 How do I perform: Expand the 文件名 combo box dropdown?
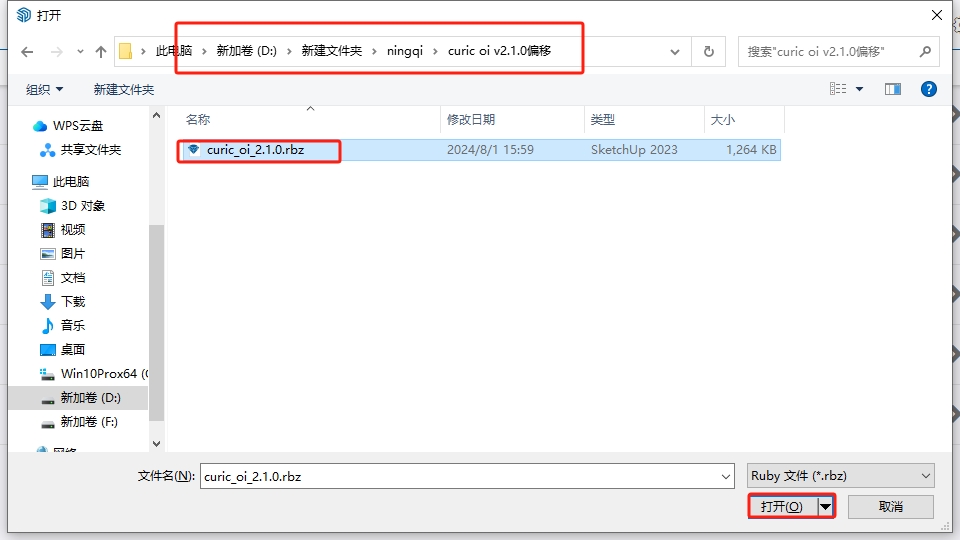coord(726,476)
